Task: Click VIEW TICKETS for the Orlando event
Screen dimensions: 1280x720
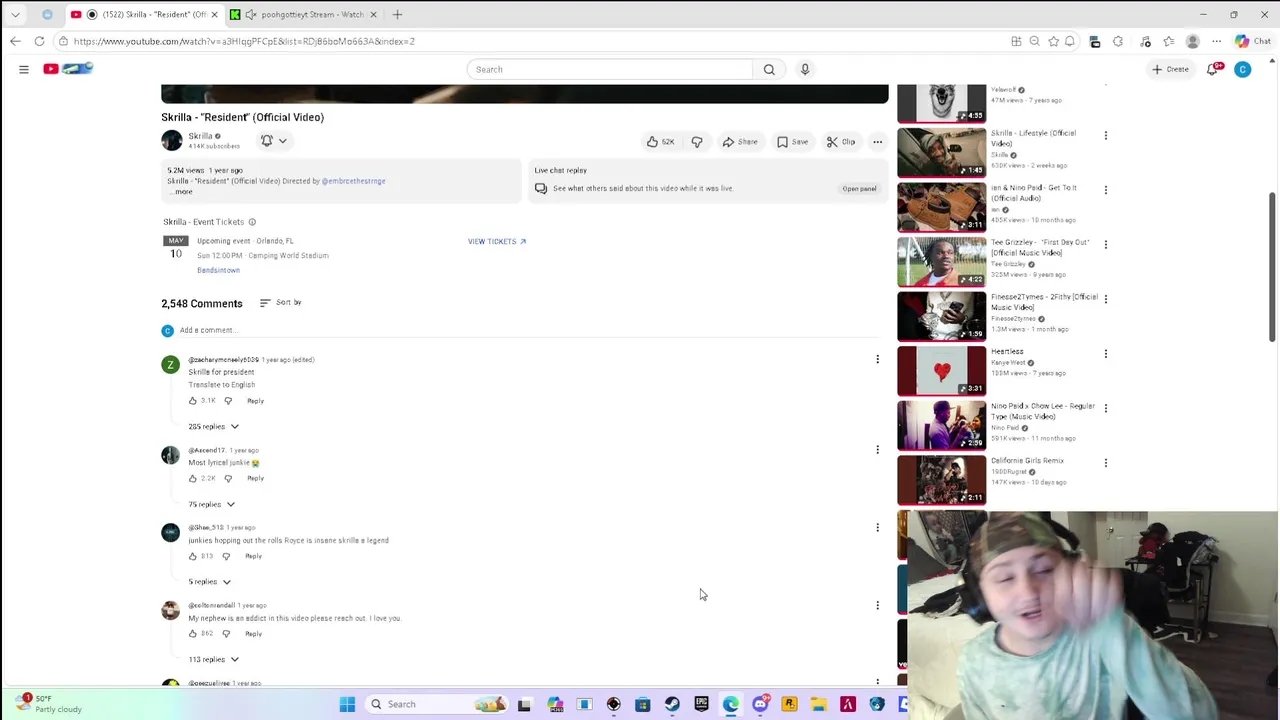Action: coord(496,241)
